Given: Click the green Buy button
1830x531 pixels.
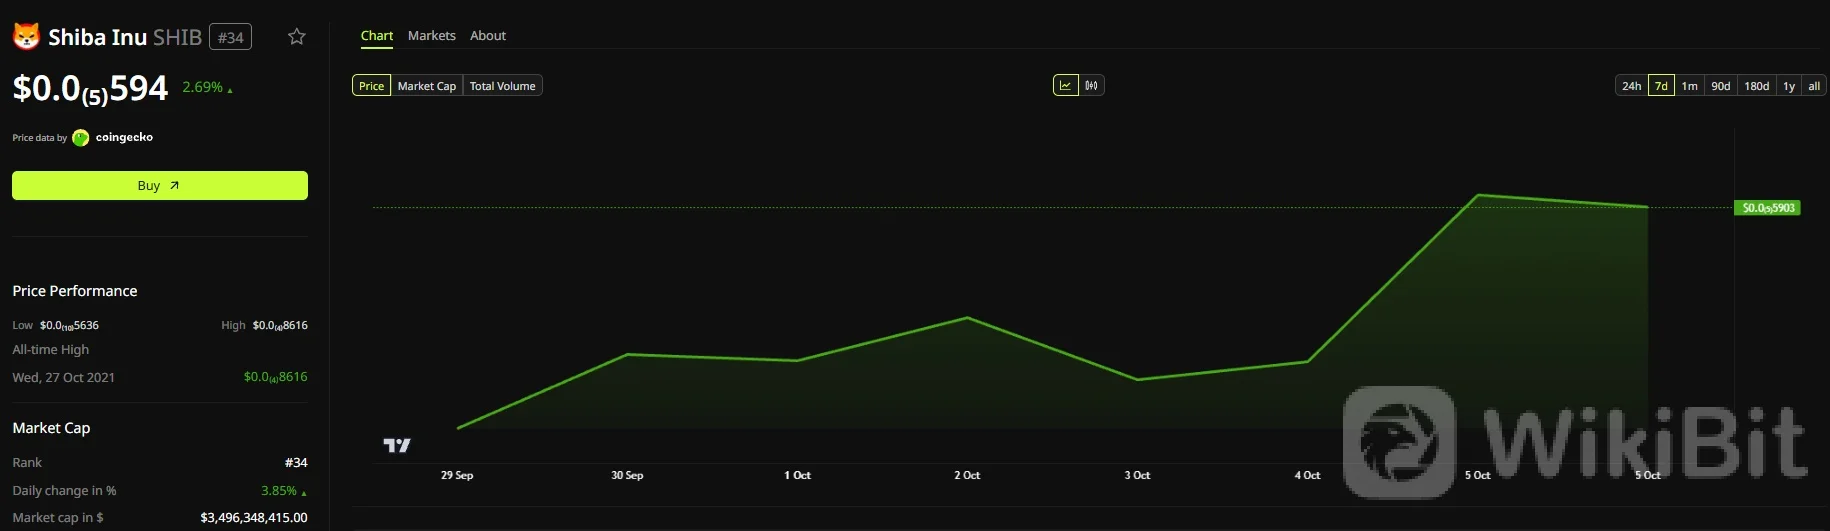Looking at the screenshot, I should coord(160,186).
